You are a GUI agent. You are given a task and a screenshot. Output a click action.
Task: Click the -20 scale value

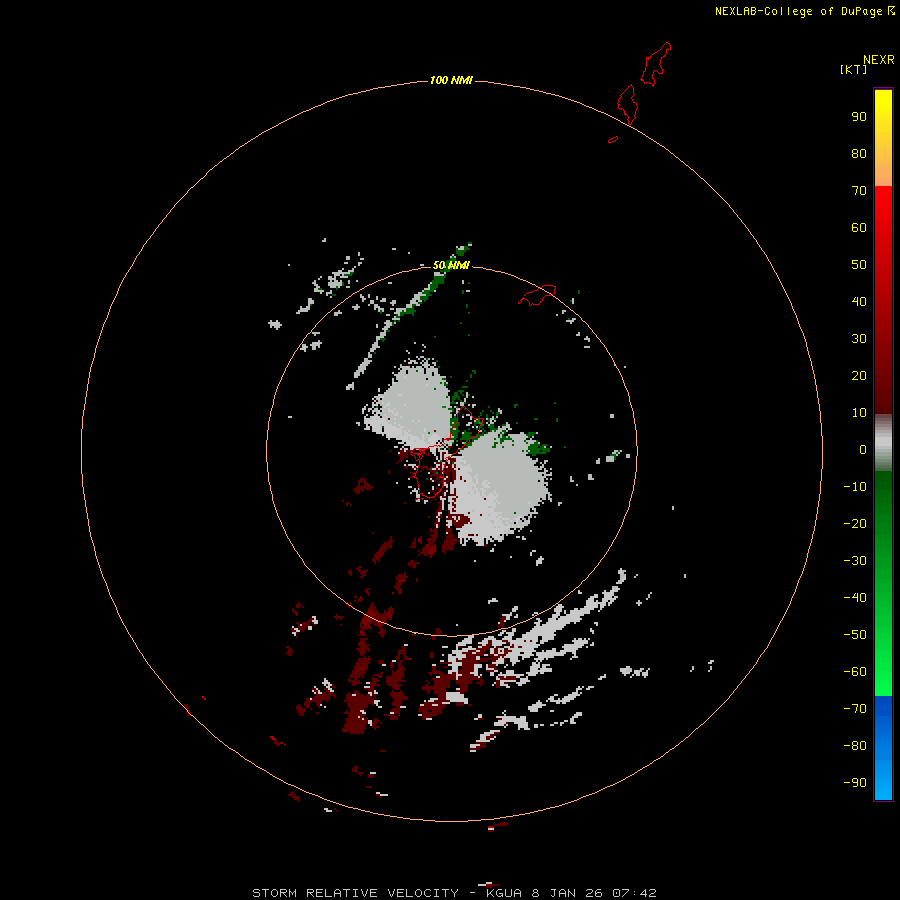[855, 524]
